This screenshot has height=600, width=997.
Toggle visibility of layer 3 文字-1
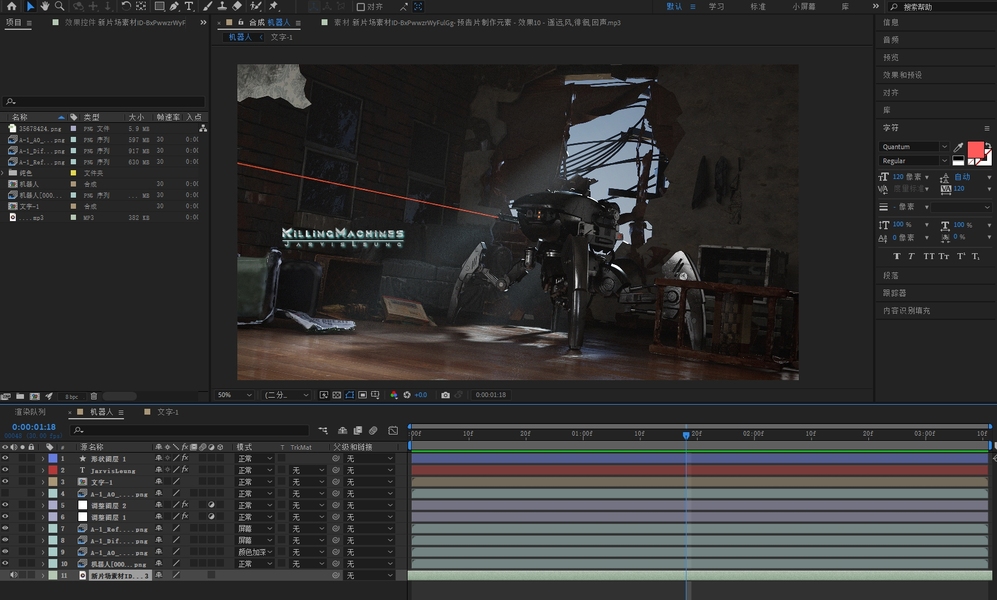(x=5, y=482)
